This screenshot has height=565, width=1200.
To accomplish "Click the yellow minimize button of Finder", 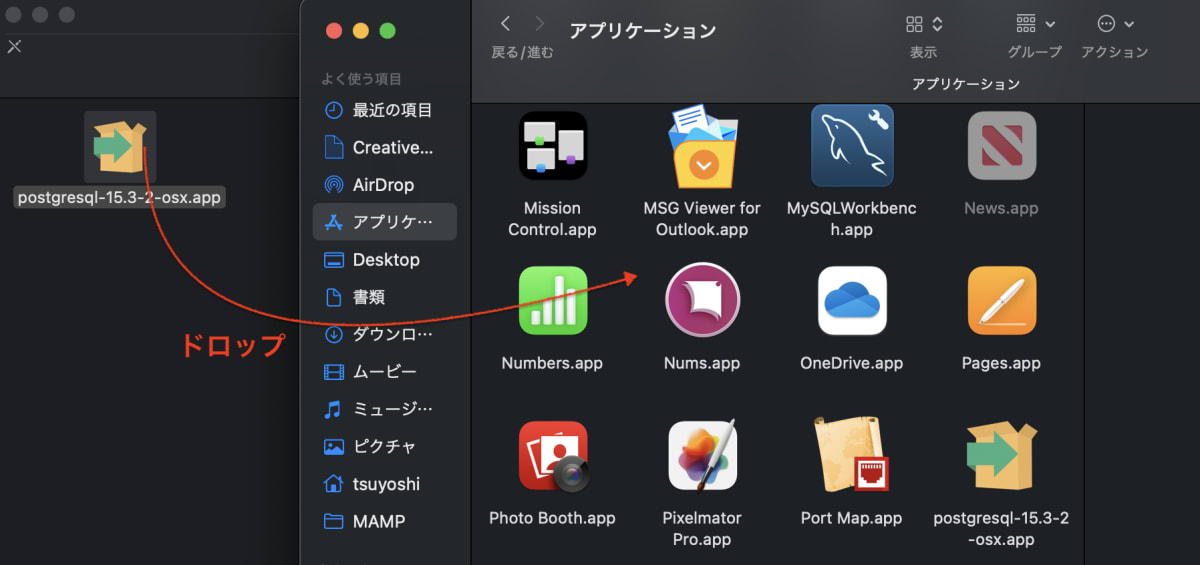I will (361, 31).
